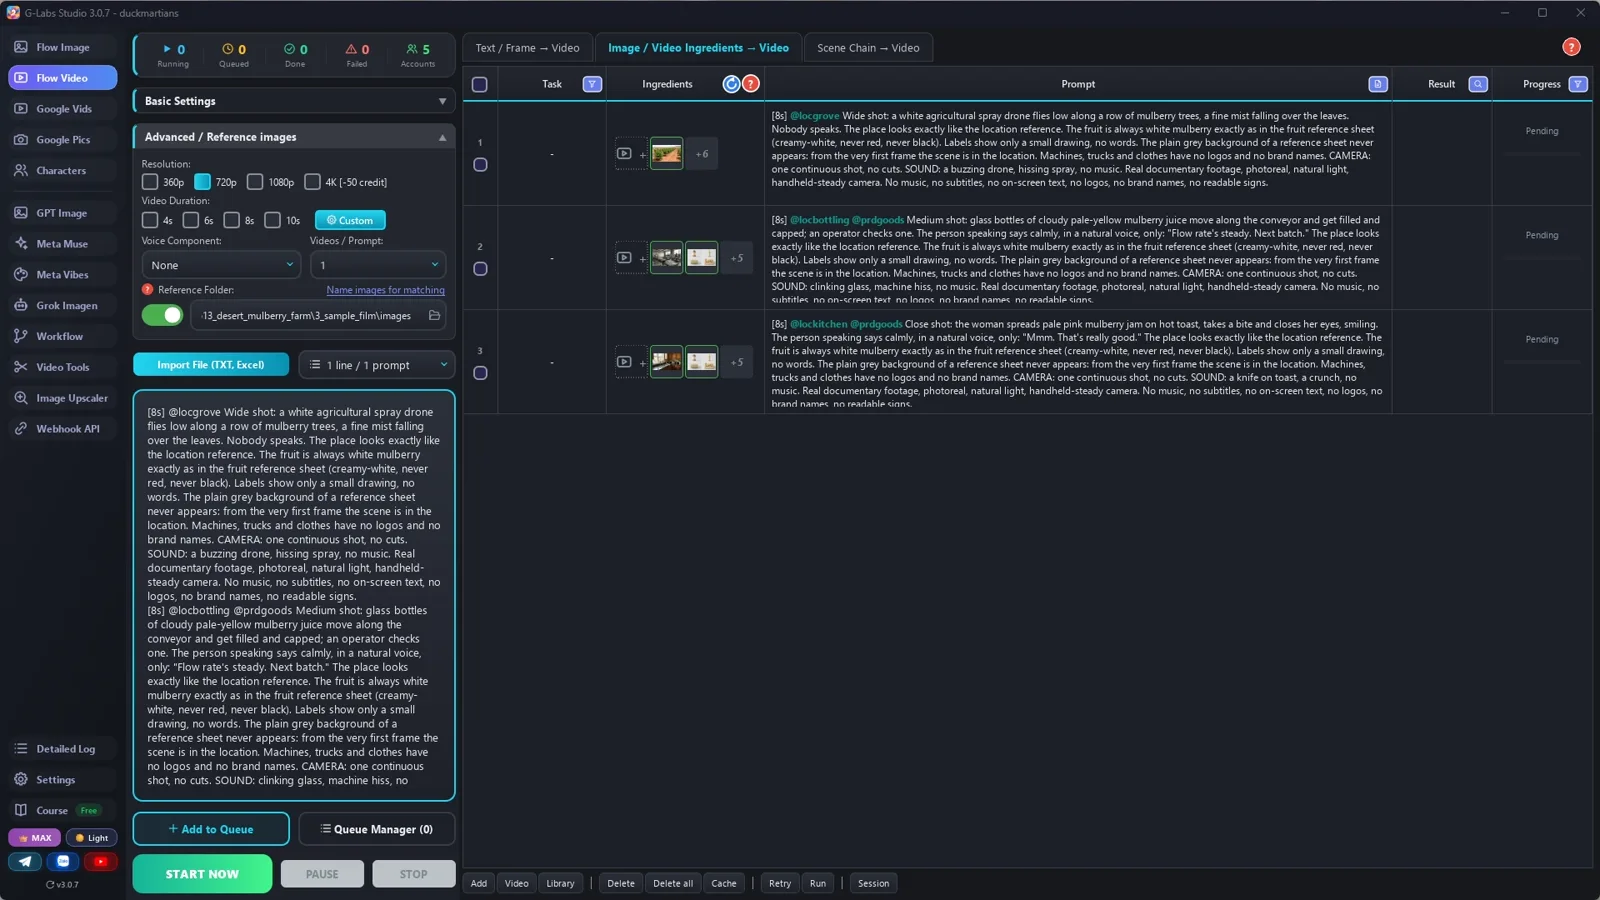This screenshot has height=900, width=1600.
Task: Check the 1080p resolution box
Action: (255, 182)
